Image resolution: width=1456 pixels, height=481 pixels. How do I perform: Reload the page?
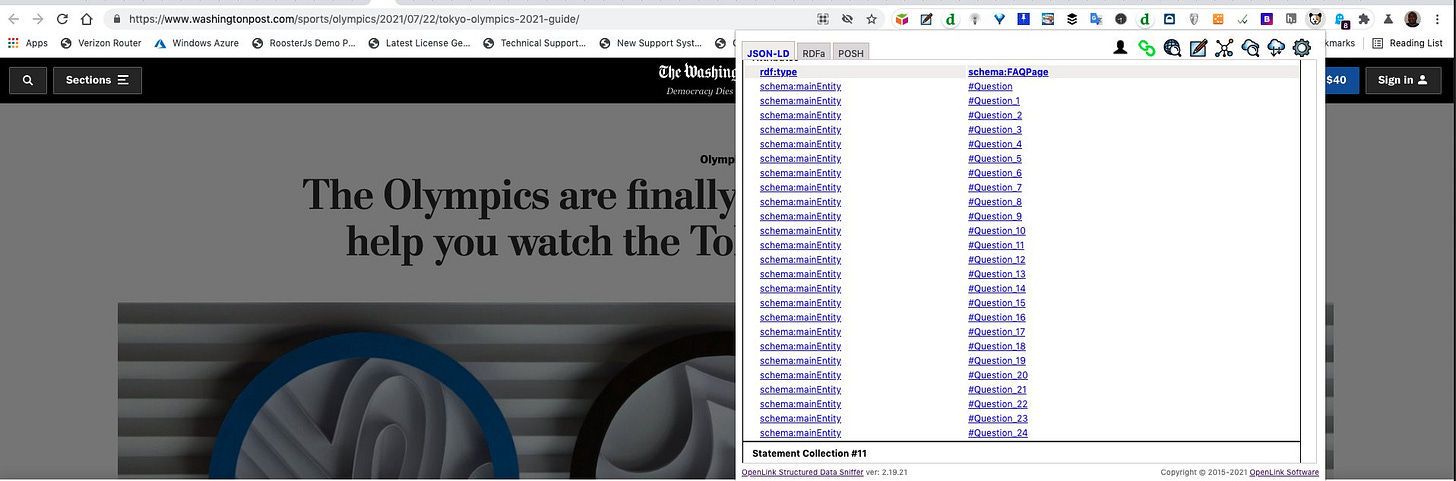[x=62, y=19]
